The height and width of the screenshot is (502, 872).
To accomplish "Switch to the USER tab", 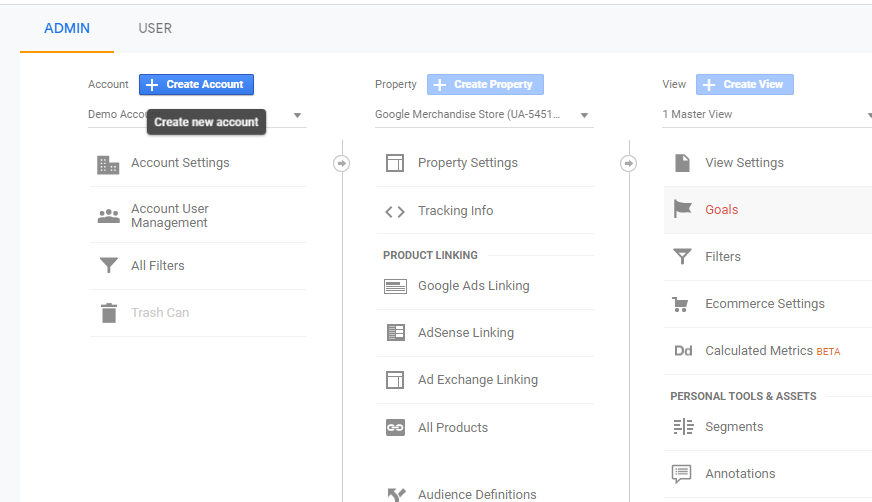I will coord(155,28).
